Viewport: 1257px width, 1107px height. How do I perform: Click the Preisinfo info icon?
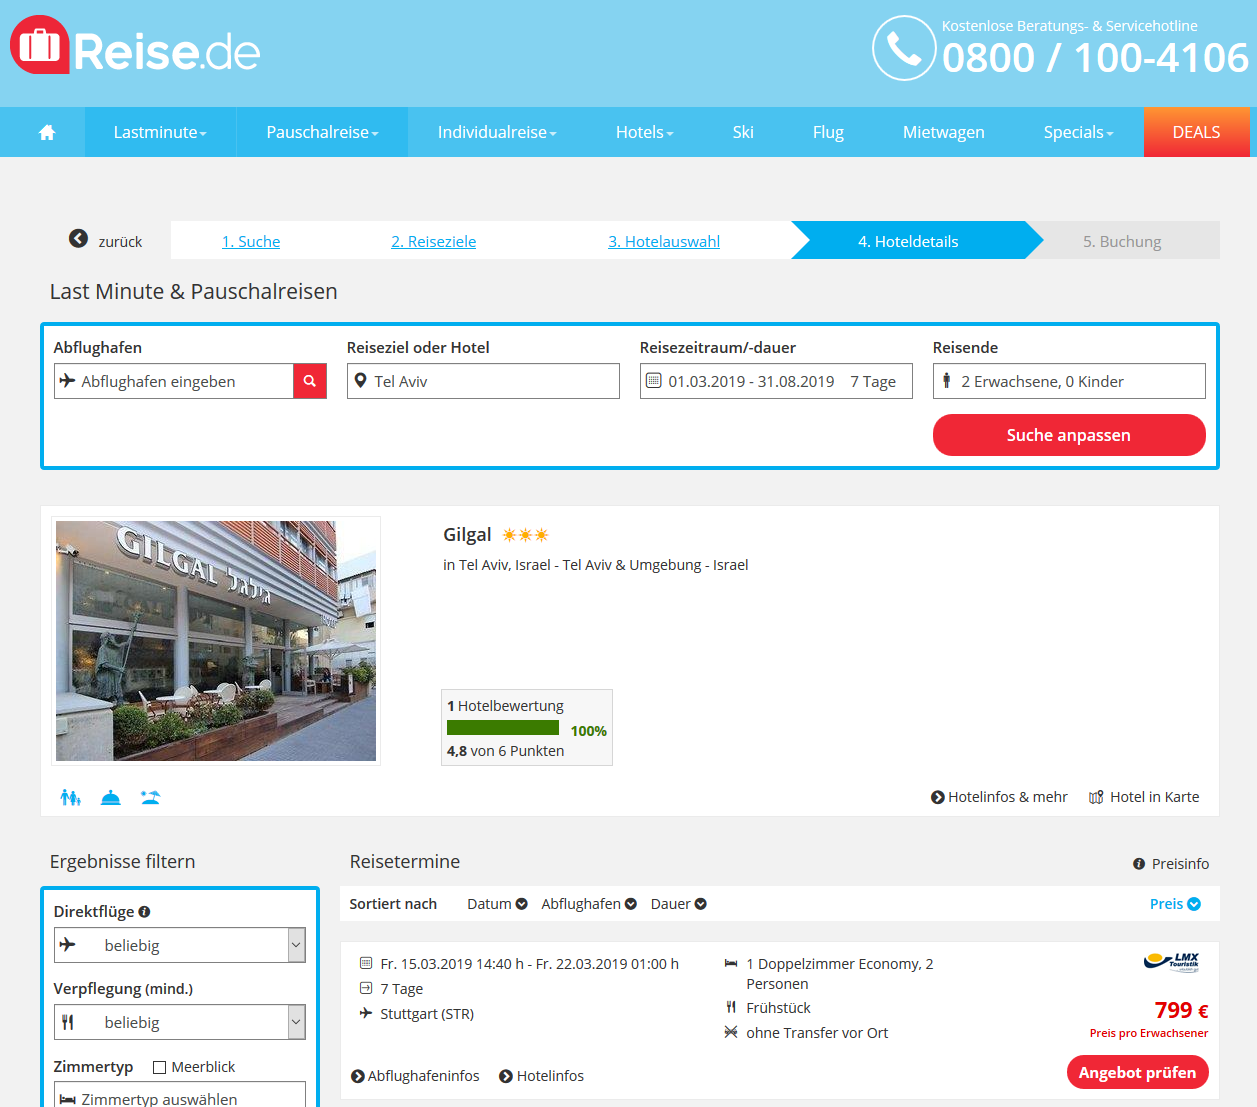1139,864
